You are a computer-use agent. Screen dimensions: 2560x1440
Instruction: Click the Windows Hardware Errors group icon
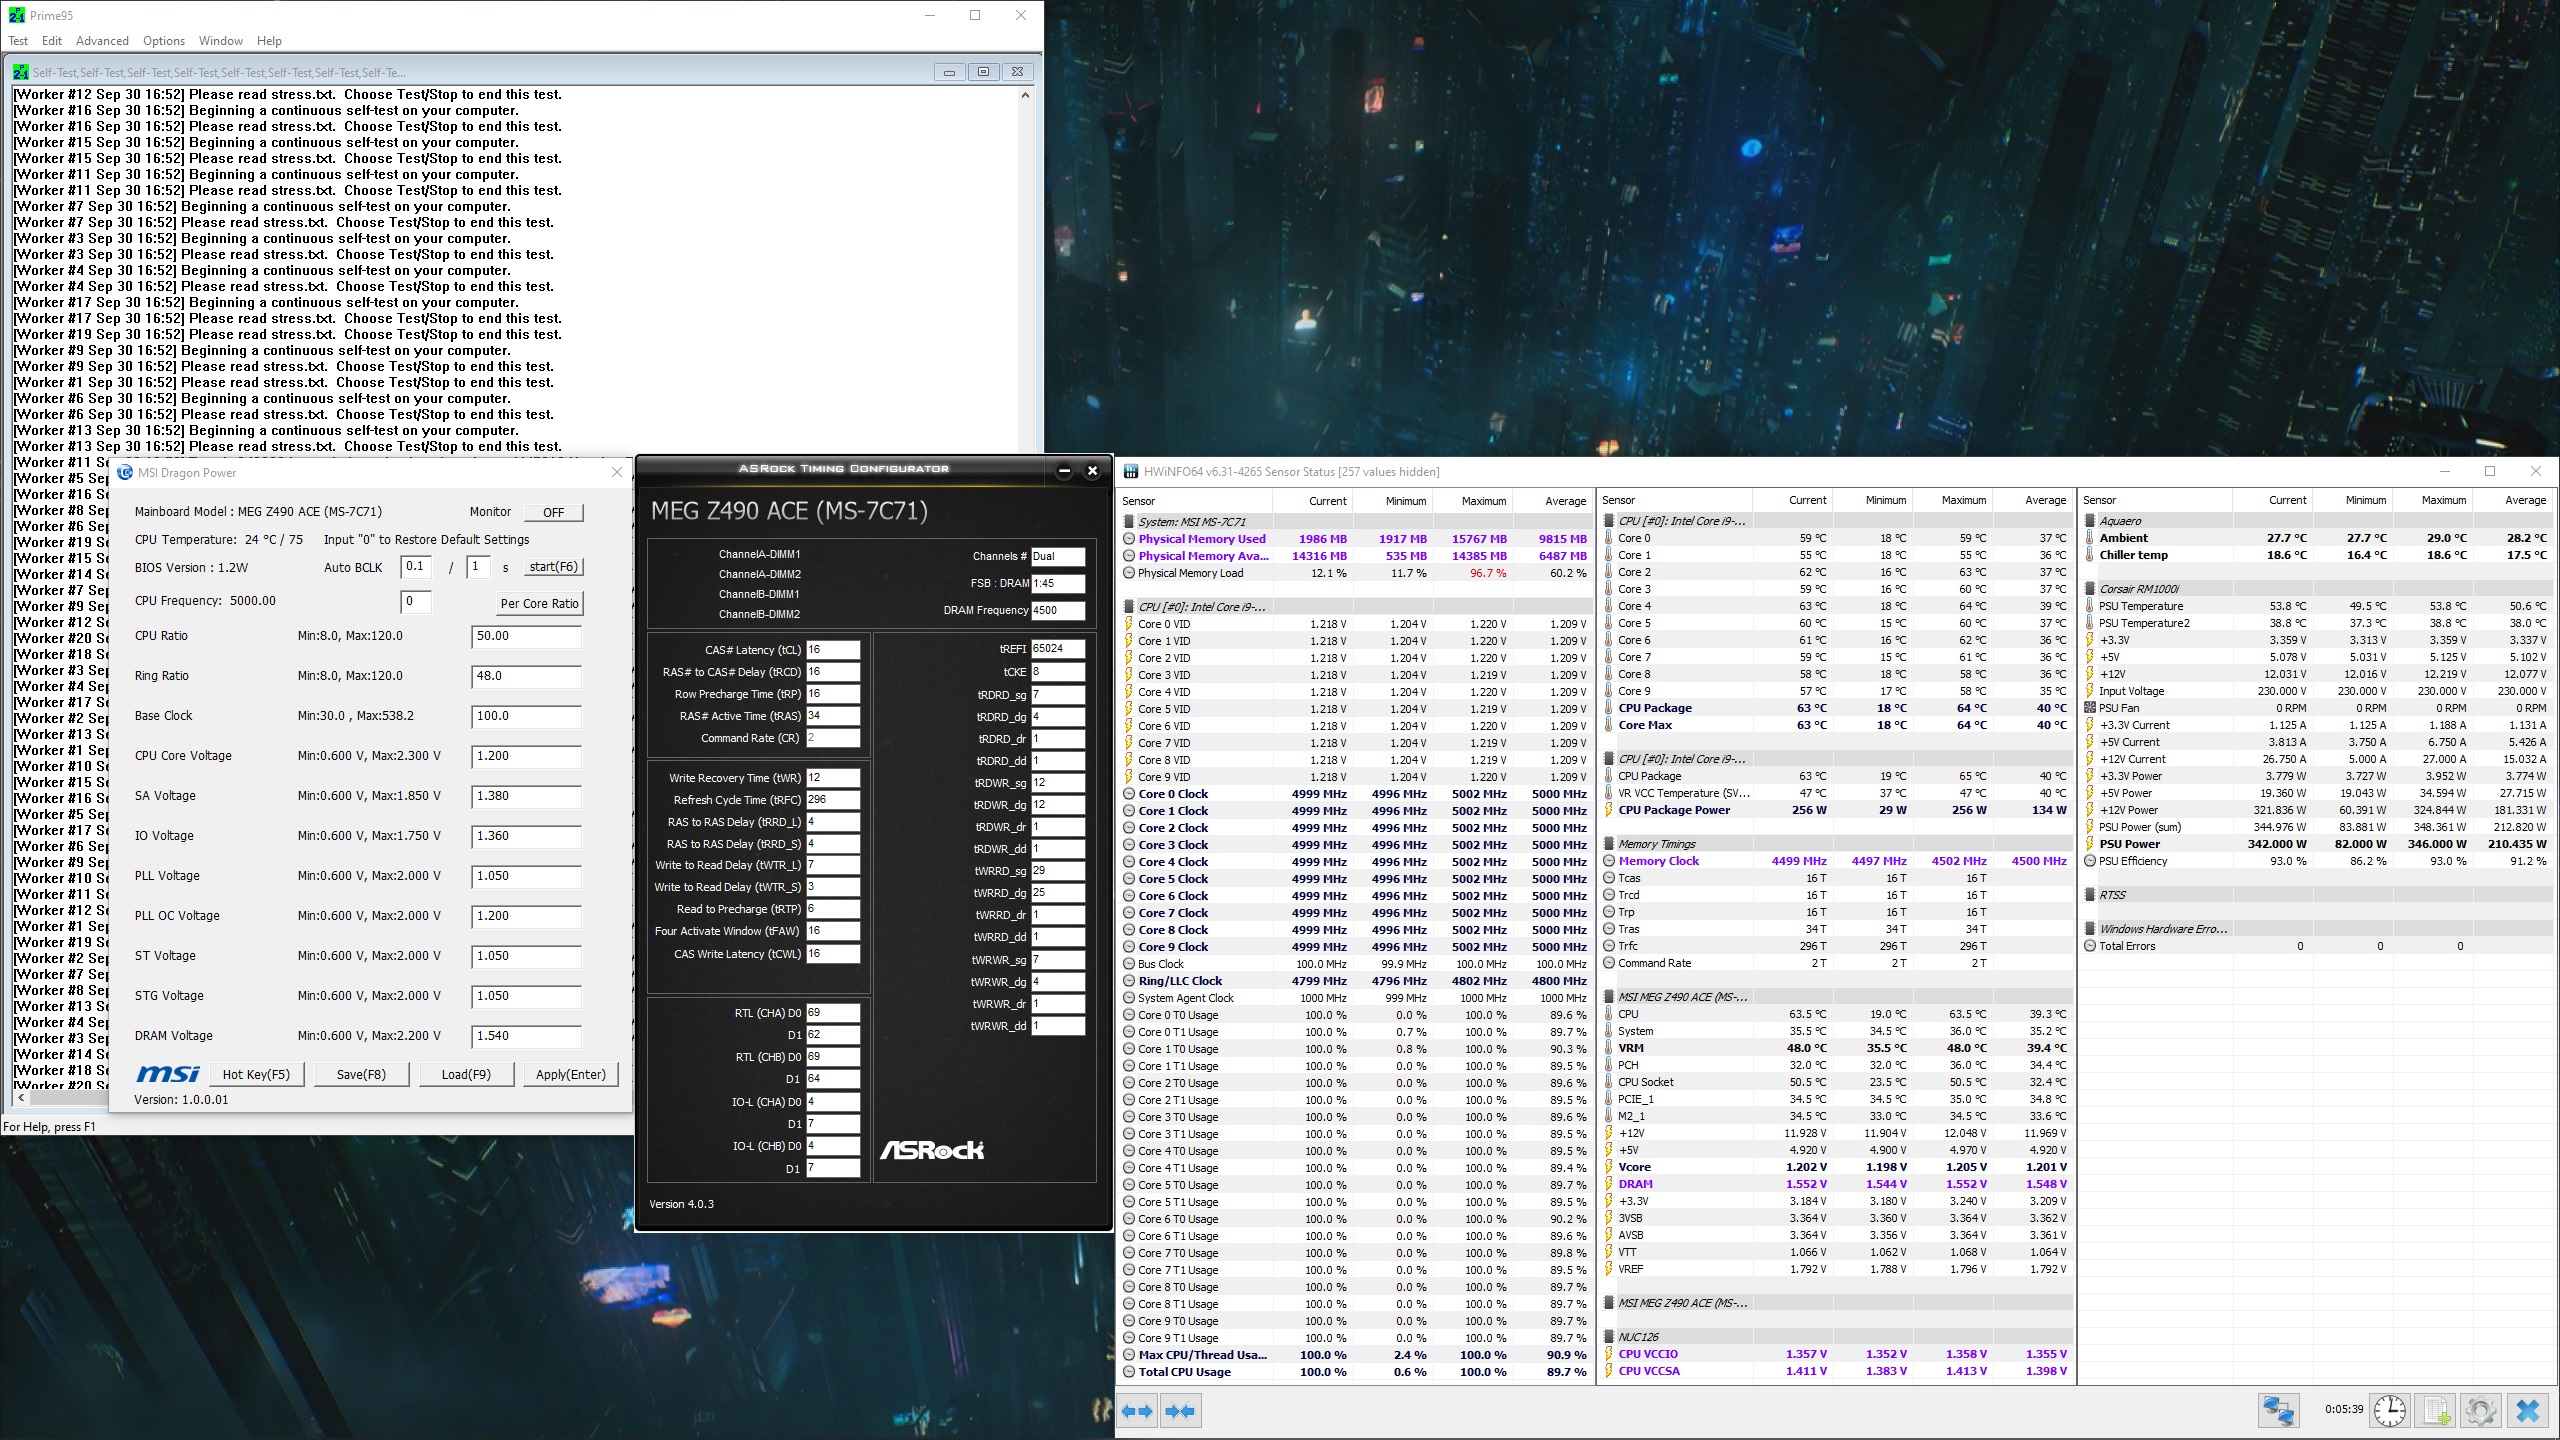[2090, 929]
